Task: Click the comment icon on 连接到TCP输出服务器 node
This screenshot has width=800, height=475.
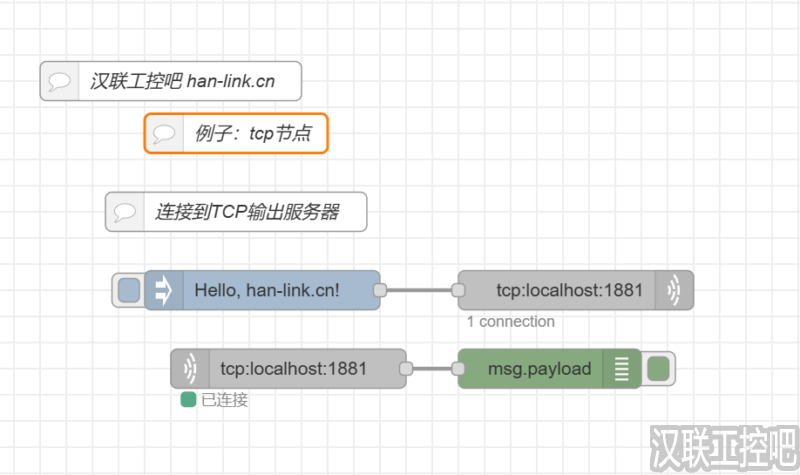Action: [125, 212]
